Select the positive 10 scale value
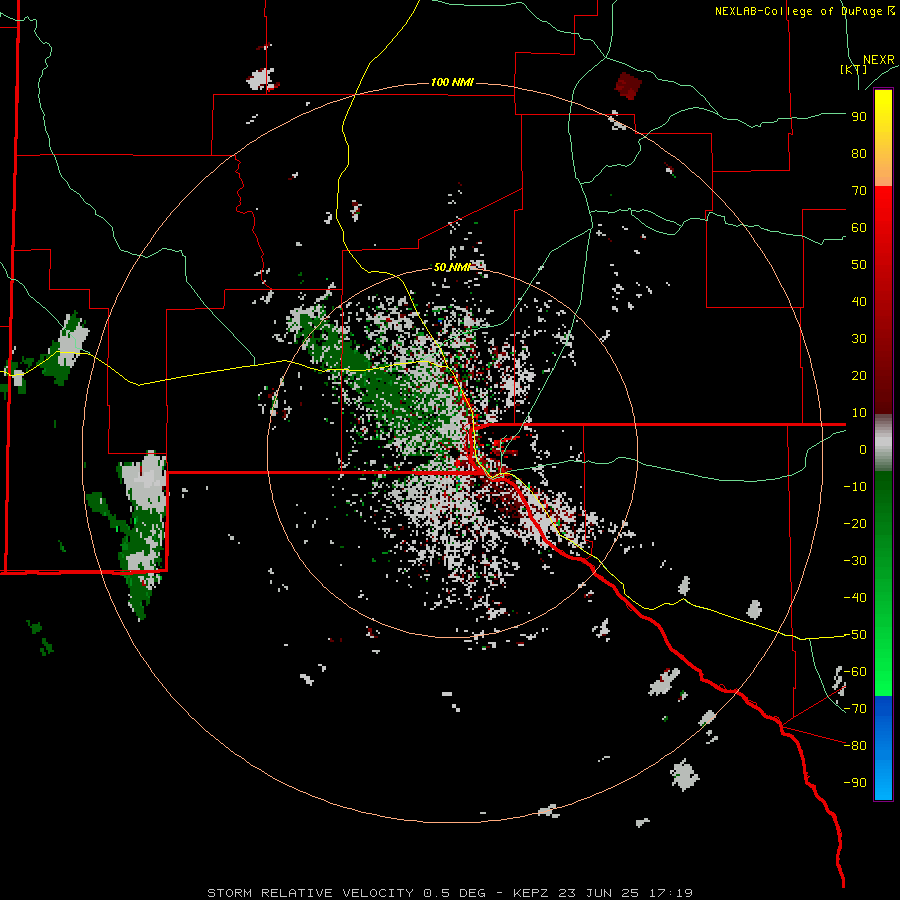The image size is (900, 900). coord(859,413)
